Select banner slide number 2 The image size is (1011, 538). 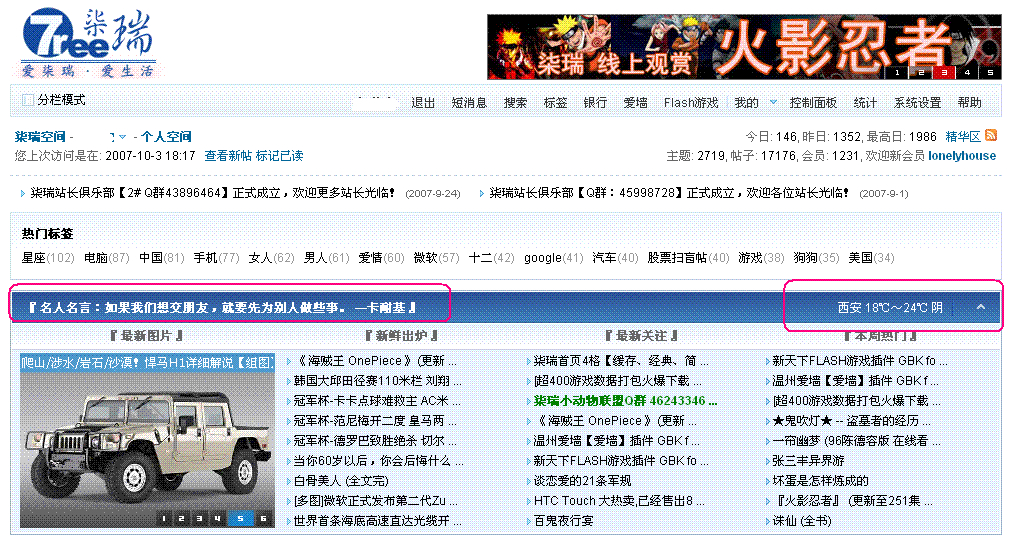tap(921, 73)
